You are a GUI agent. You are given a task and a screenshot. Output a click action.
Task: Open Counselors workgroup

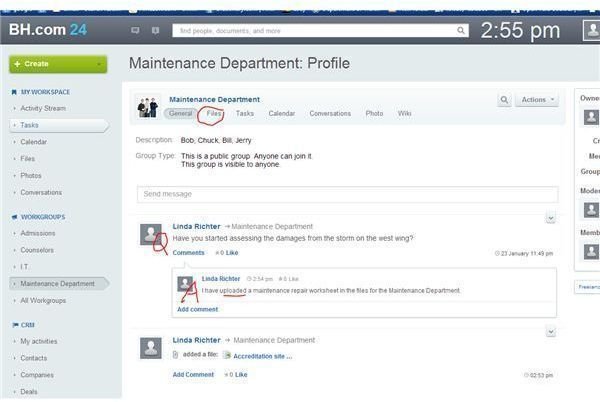coord(37,250)
